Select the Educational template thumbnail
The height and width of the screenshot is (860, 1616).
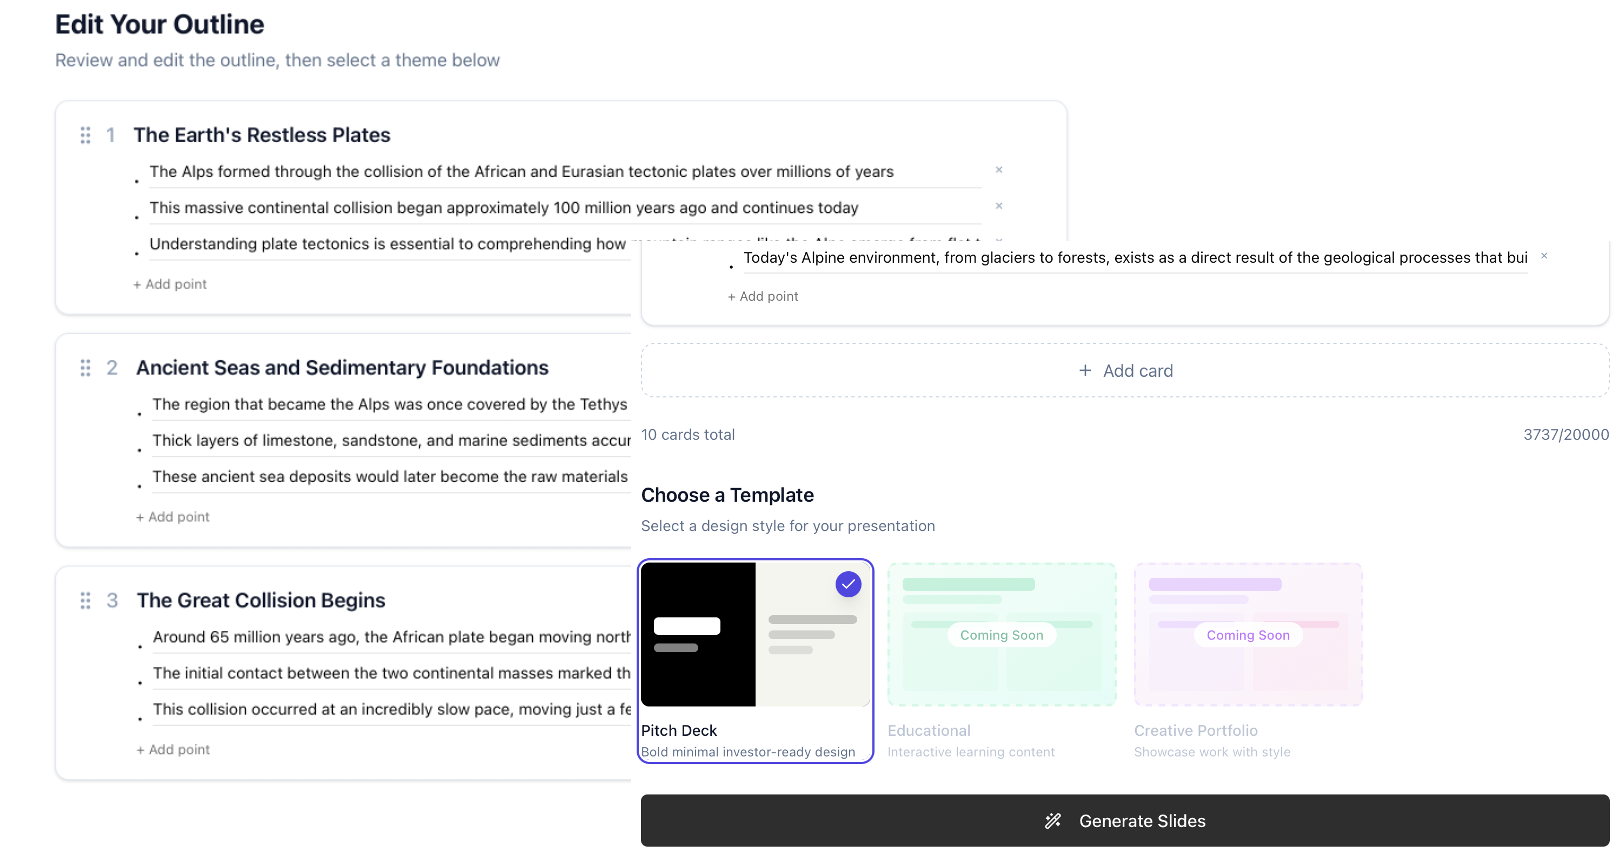point(1001,635)
